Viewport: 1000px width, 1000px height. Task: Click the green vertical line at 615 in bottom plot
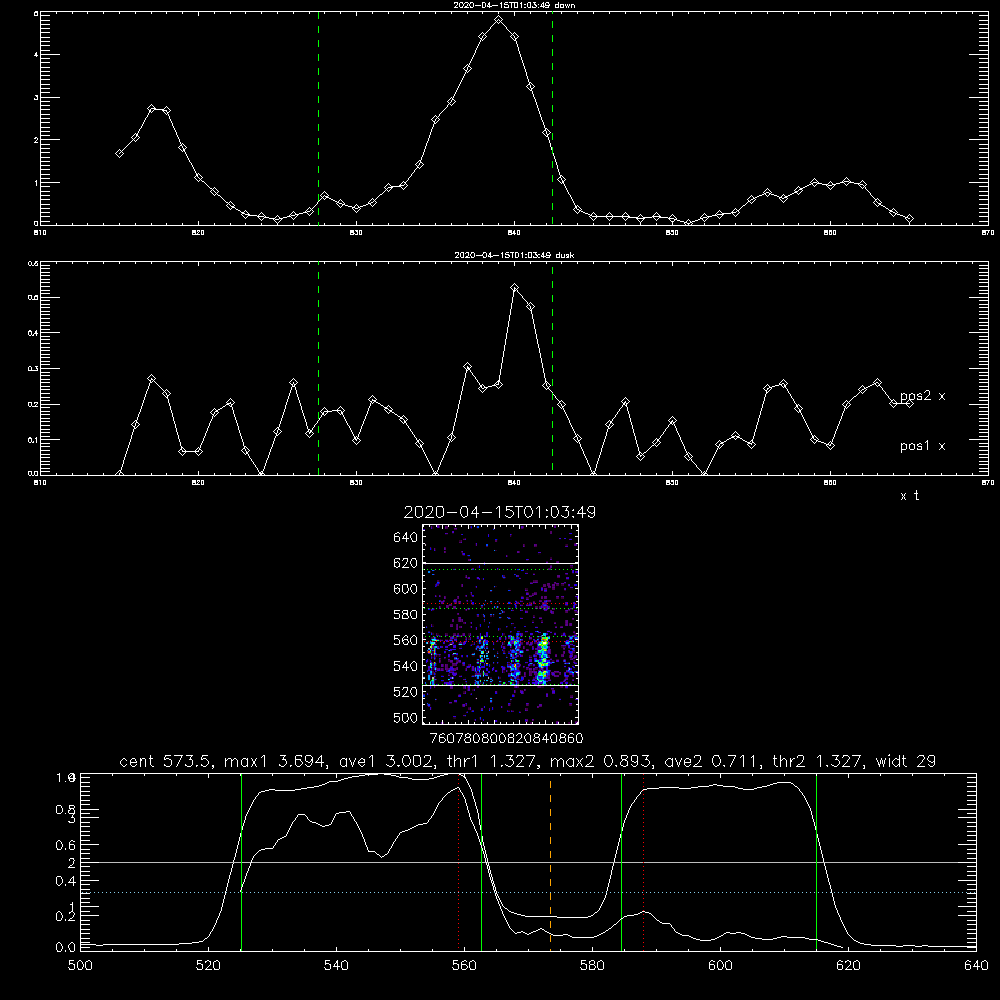[x=816, y=862]
